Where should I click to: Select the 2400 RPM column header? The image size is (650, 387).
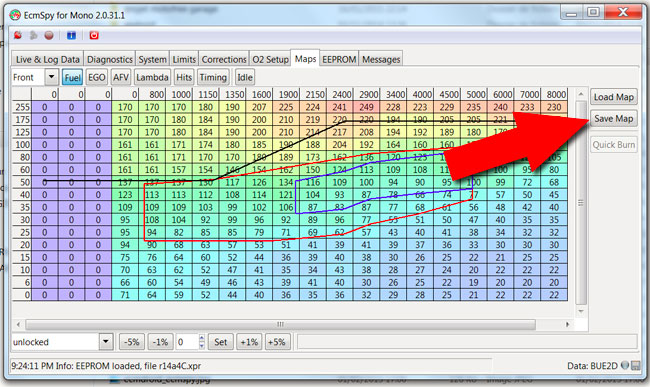pyautogui.click(x=340, y=94)
